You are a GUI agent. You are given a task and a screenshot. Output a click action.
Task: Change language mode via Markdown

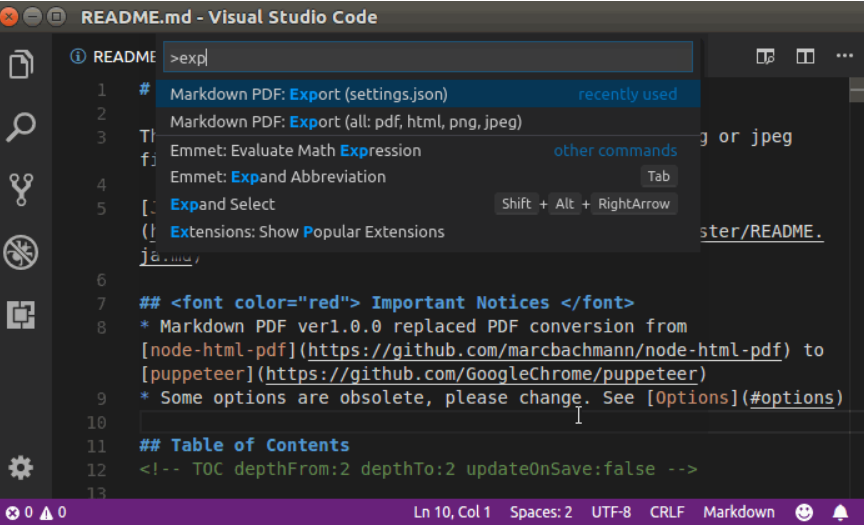click(x=738, y=513)
